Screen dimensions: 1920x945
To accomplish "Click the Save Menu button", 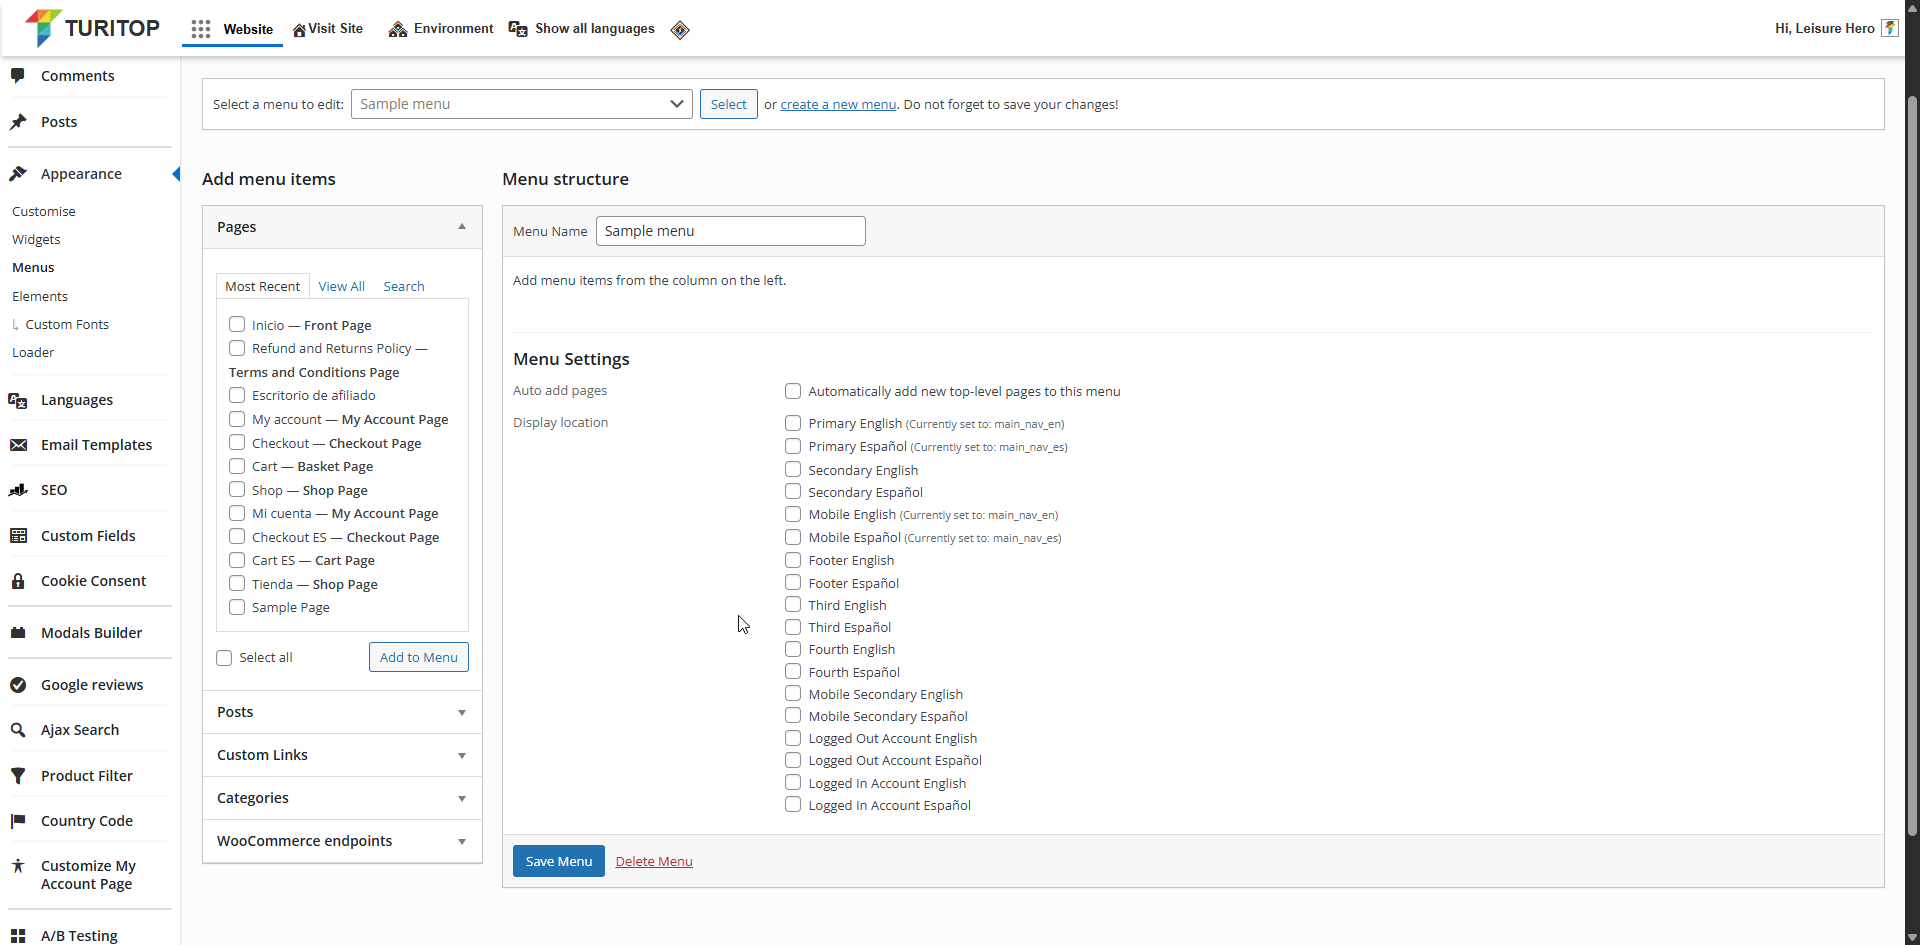I will 558,861.
